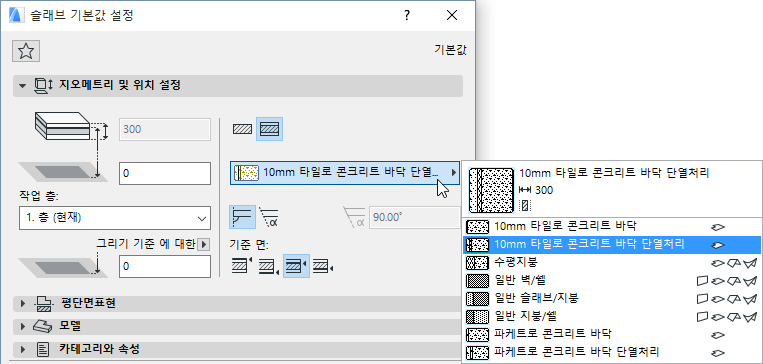The height and width of the screenshot is (364, 763).
Task: Click the 모델 header label
Action: [x=70, y=326]
